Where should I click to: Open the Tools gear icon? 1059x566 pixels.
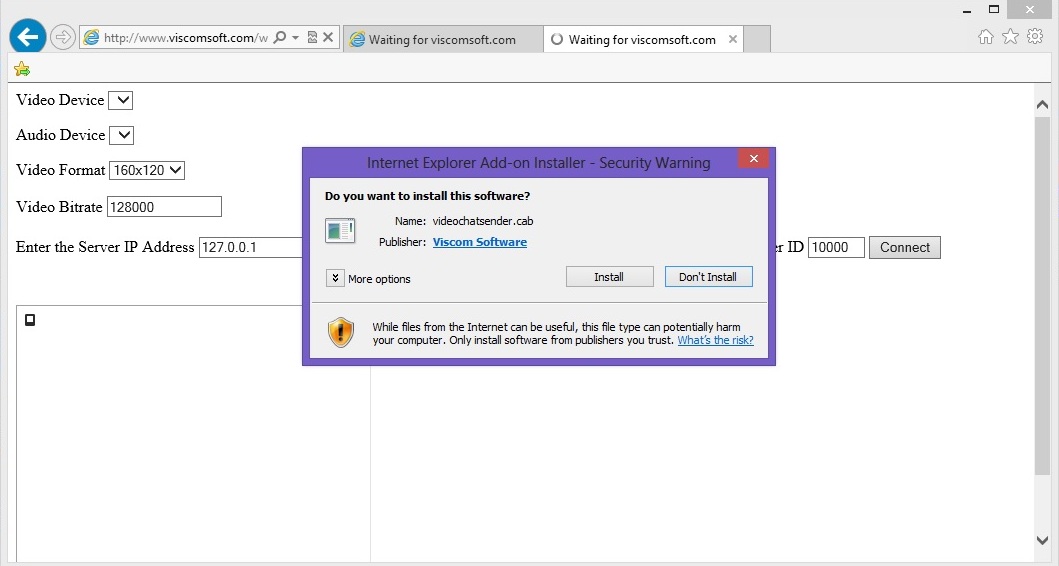[1035, 37]
